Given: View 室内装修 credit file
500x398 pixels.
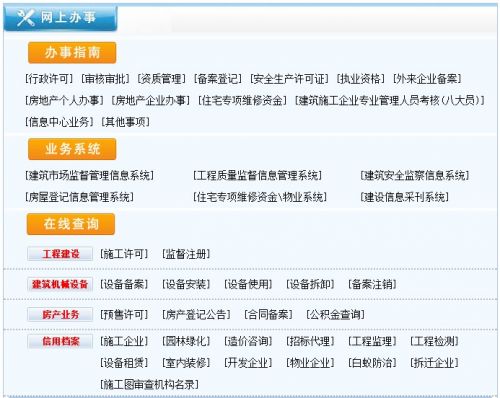Looking at the screenshot, I should coord(186,363).
